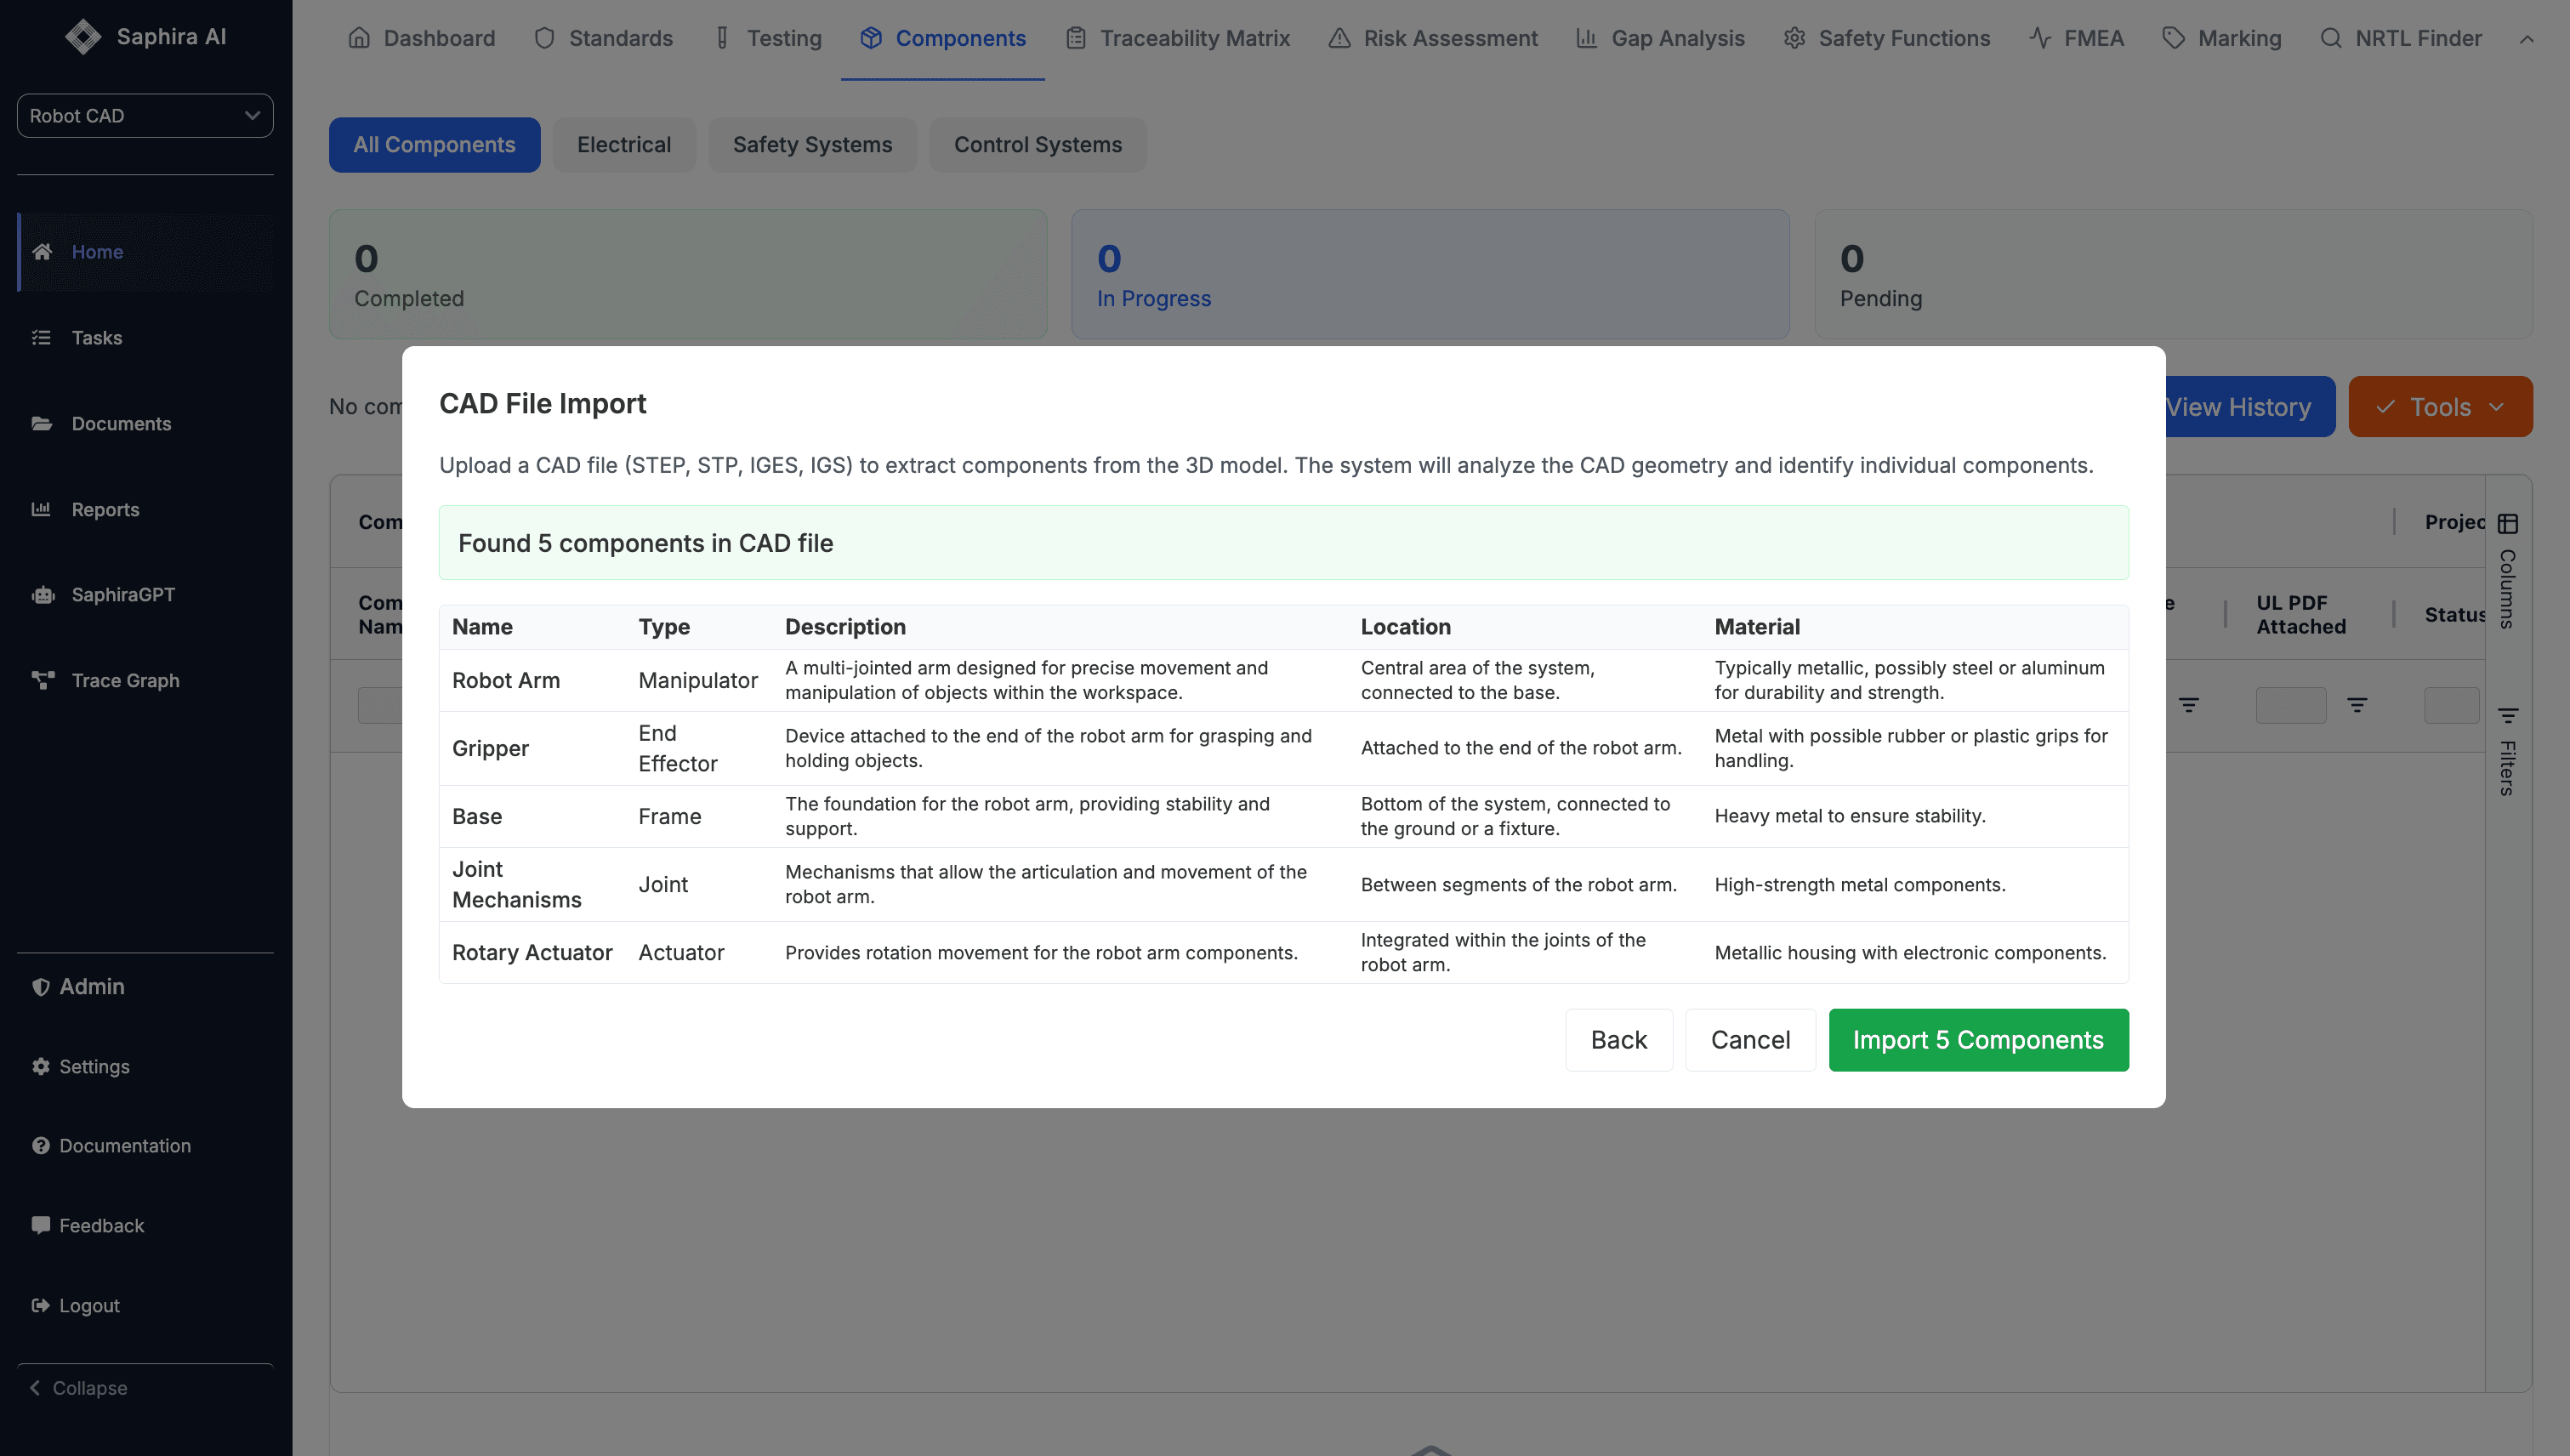The image size is (2570, 1456).
Task: Click the Logout icon in sidebar
Action: (41, 1305)
